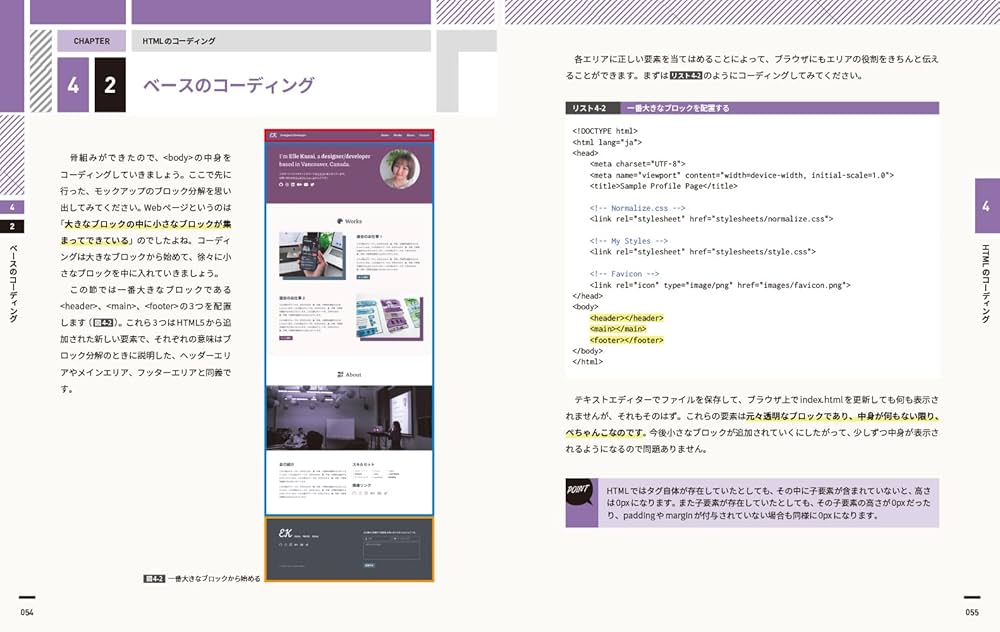Click the icon next to the About heading
This screenshot has height=632, width=1000.
click(x=340, y=373)
